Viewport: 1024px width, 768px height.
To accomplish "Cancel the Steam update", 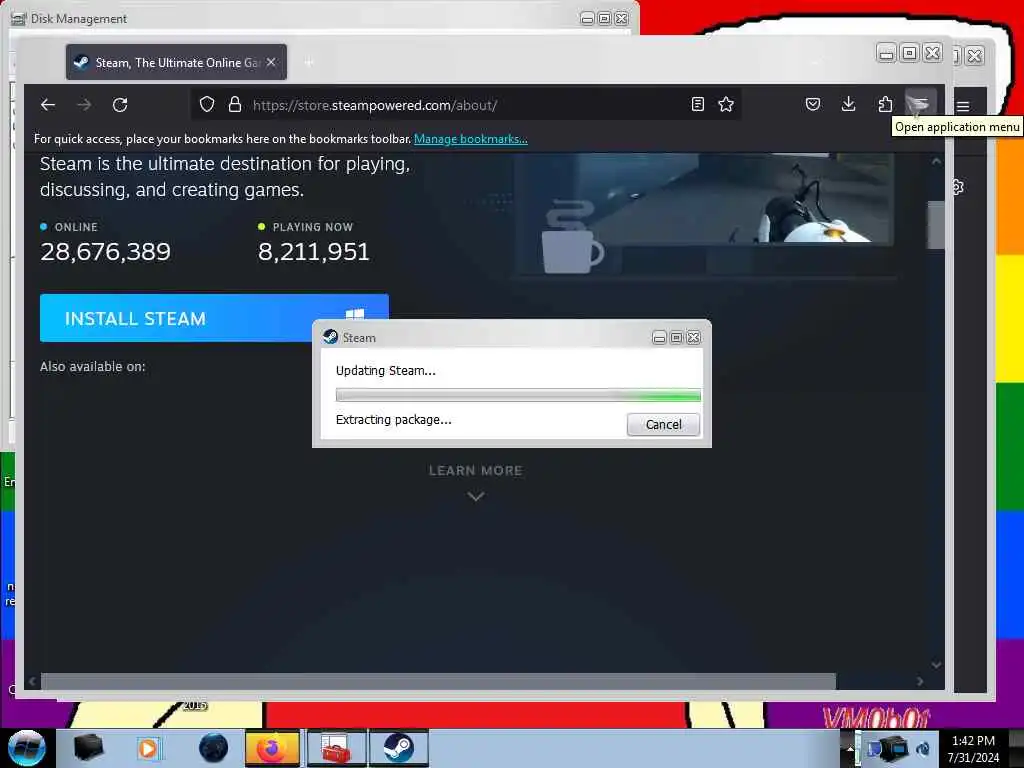I will 663,424.
